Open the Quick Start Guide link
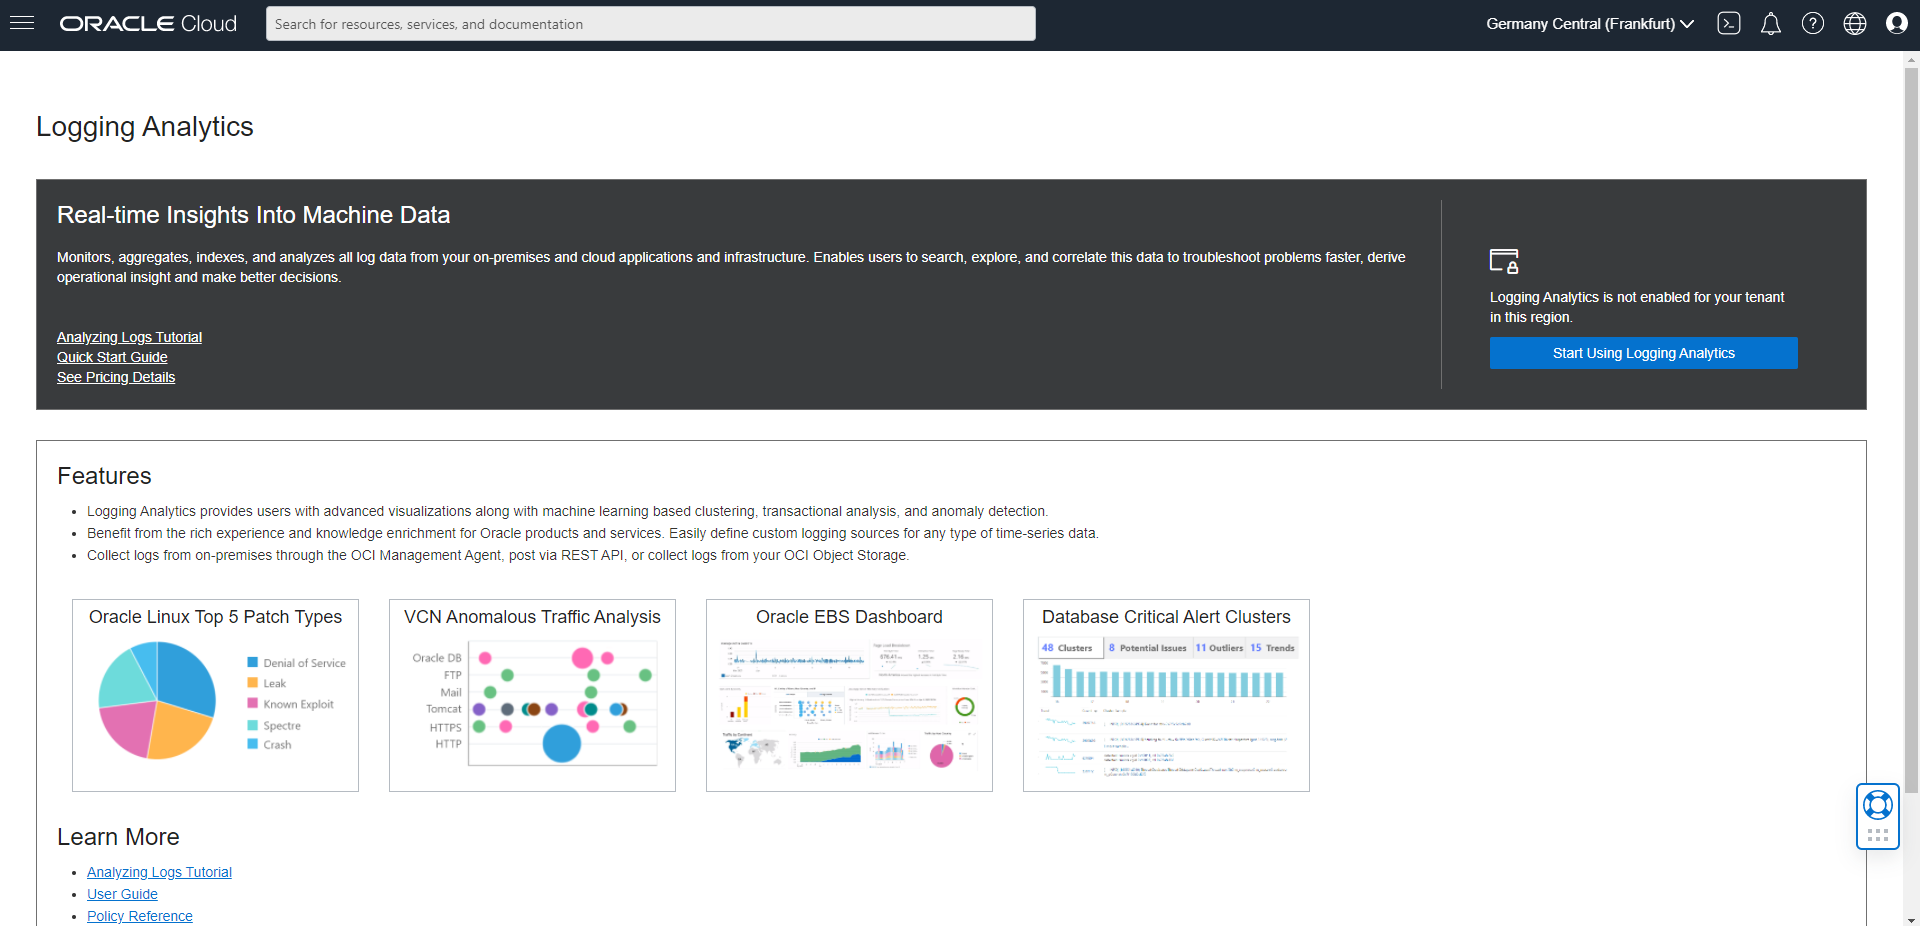The image size is (1924, 926). click(112, 357)
